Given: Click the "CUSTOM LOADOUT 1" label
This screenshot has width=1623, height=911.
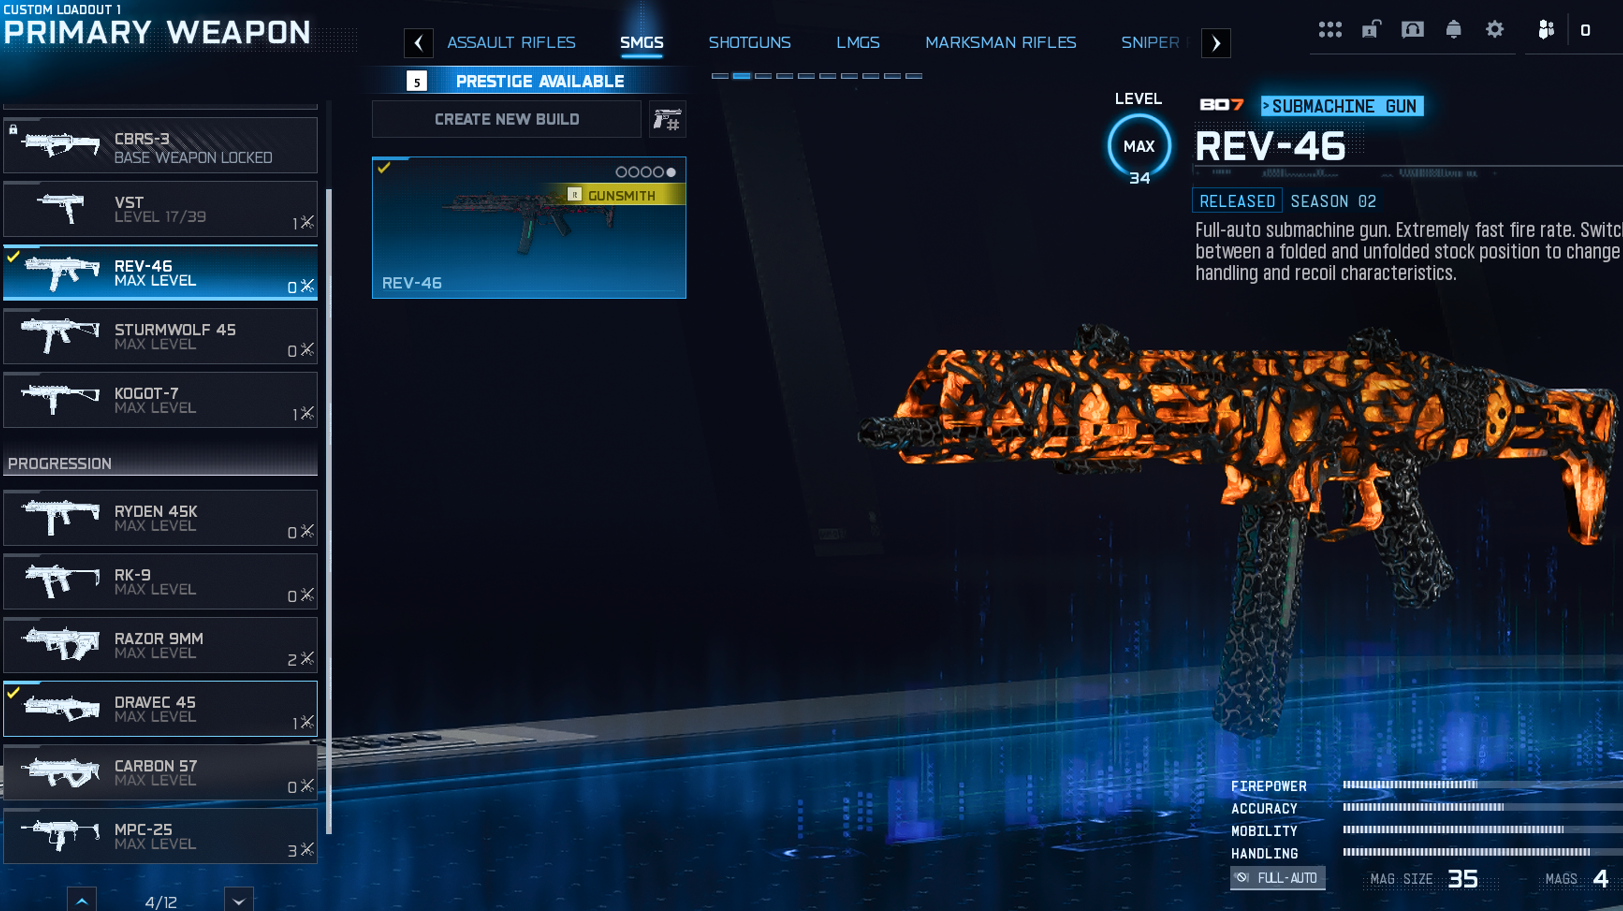Looking at the screenshot, I should point(62,9).
